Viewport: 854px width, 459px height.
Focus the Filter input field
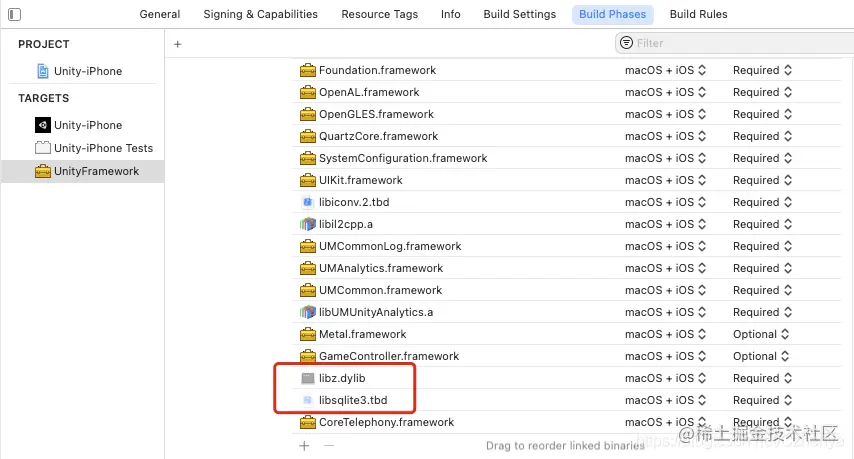point(735,43)
